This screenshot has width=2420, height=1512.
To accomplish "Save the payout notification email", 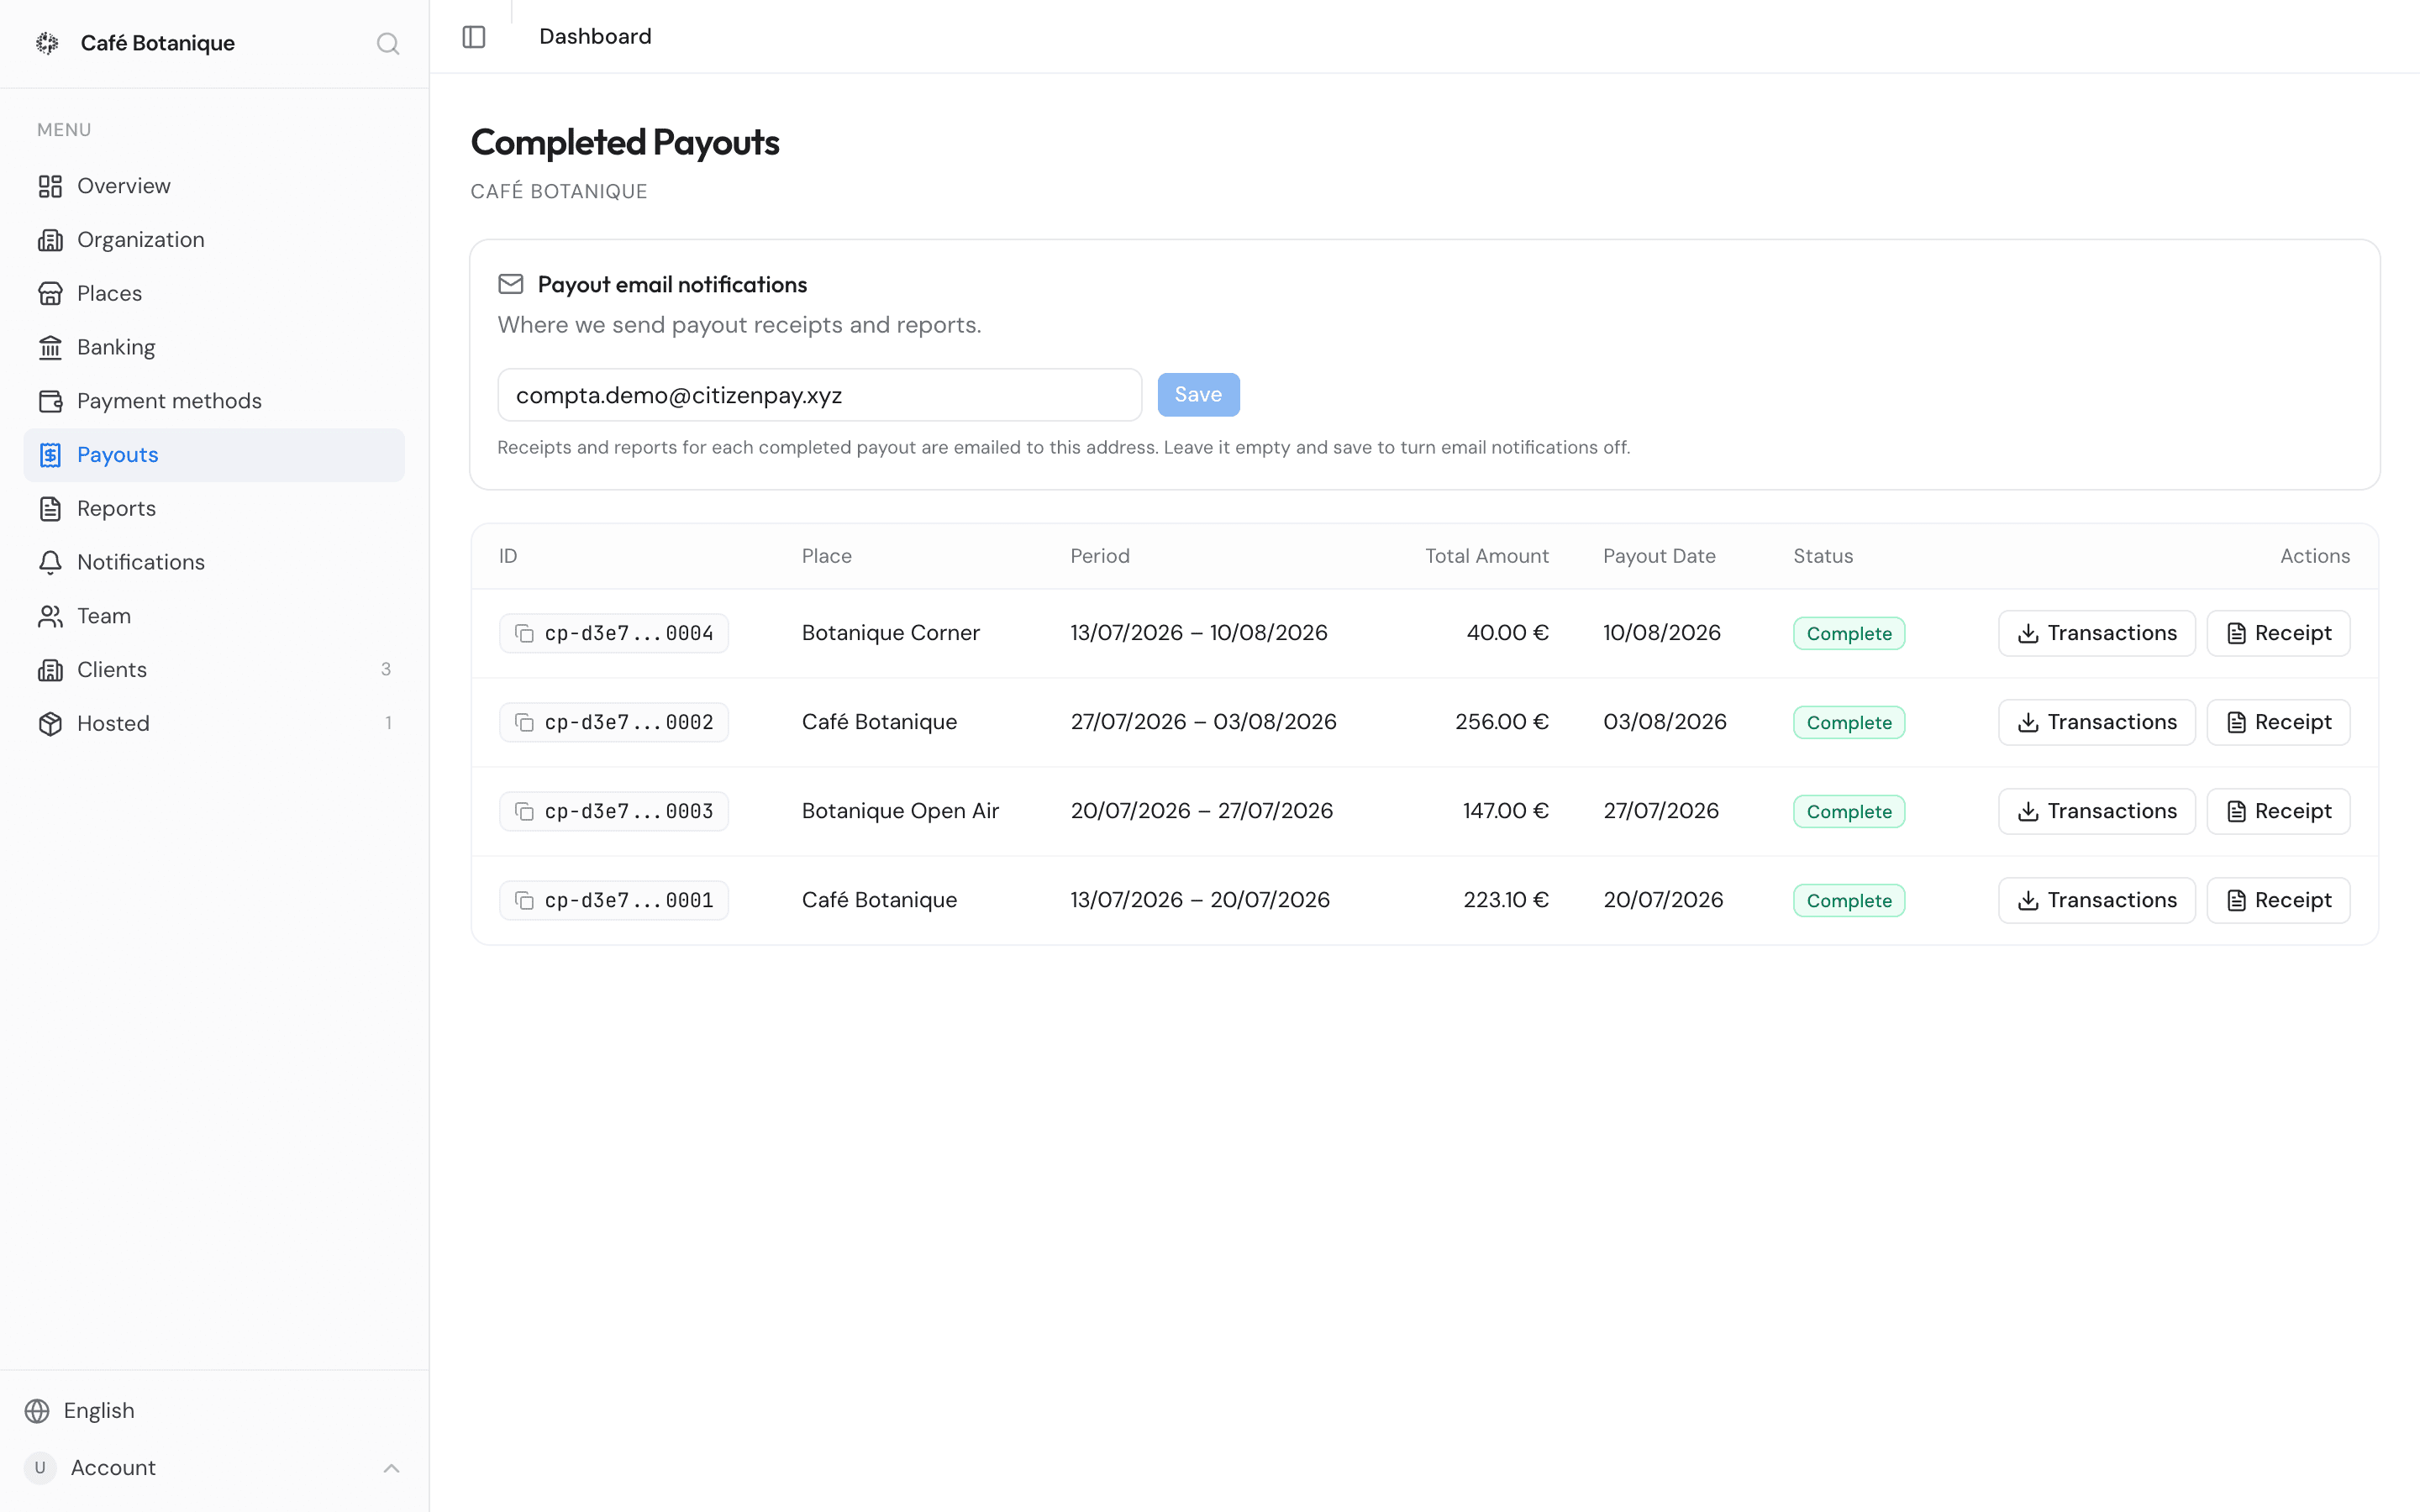I will (1198, 395).
